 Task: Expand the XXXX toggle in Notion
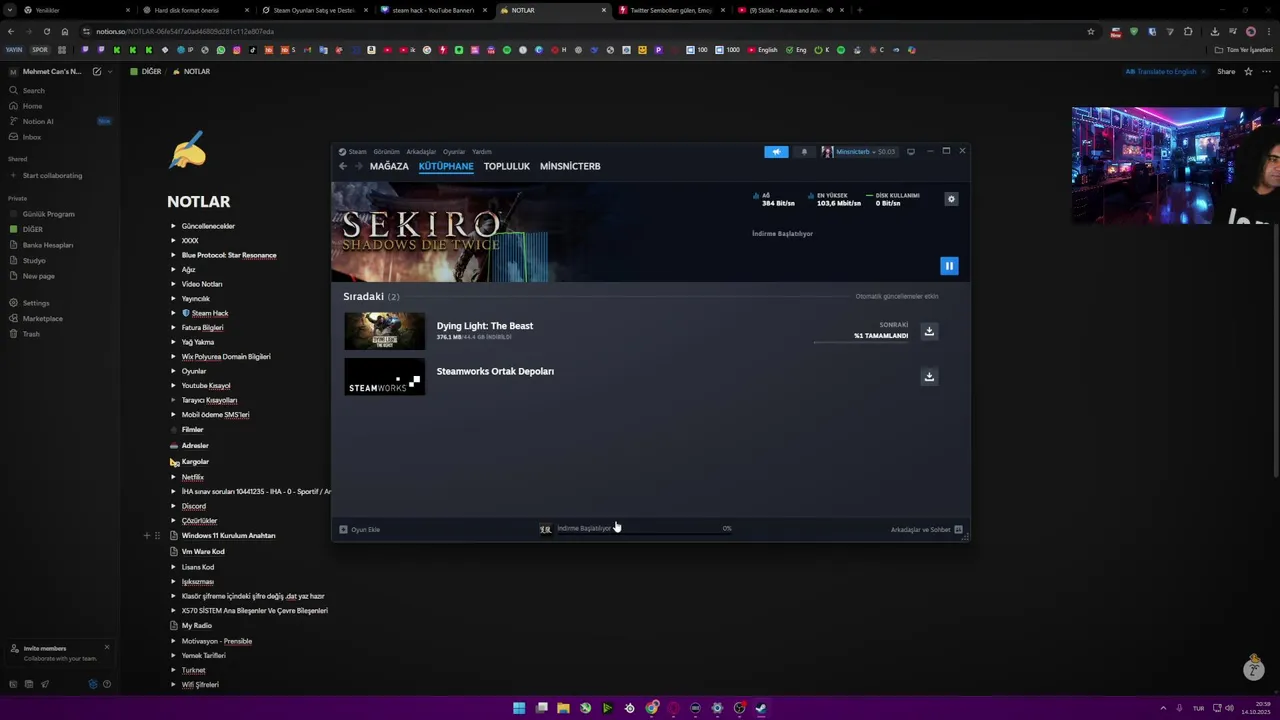(173, 240)
